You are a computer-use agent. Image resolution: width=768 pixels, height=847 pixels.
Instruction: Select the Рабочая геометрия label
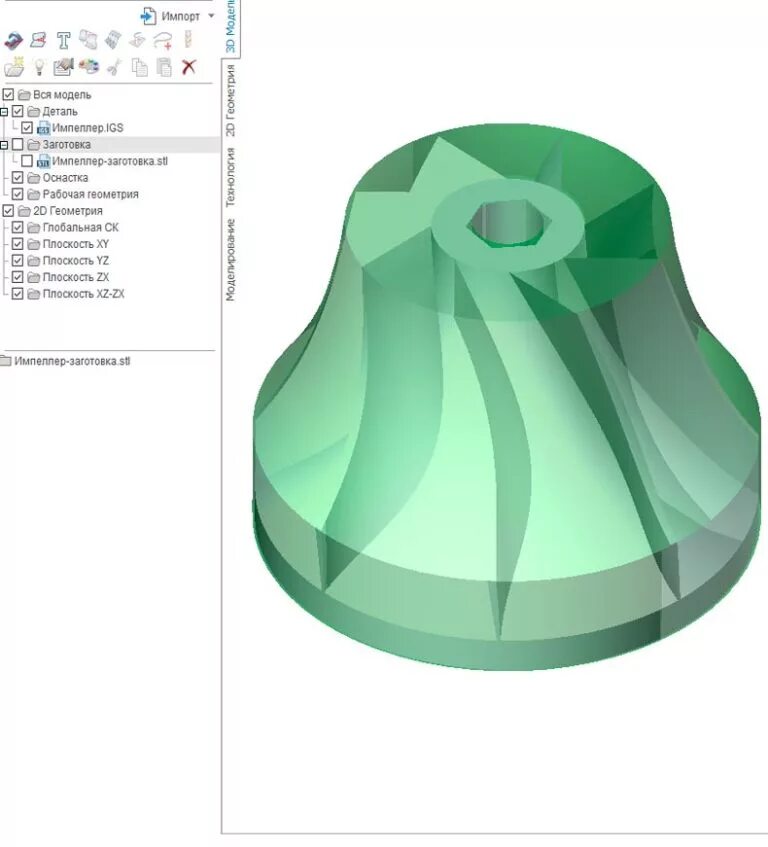click(91, 194)
